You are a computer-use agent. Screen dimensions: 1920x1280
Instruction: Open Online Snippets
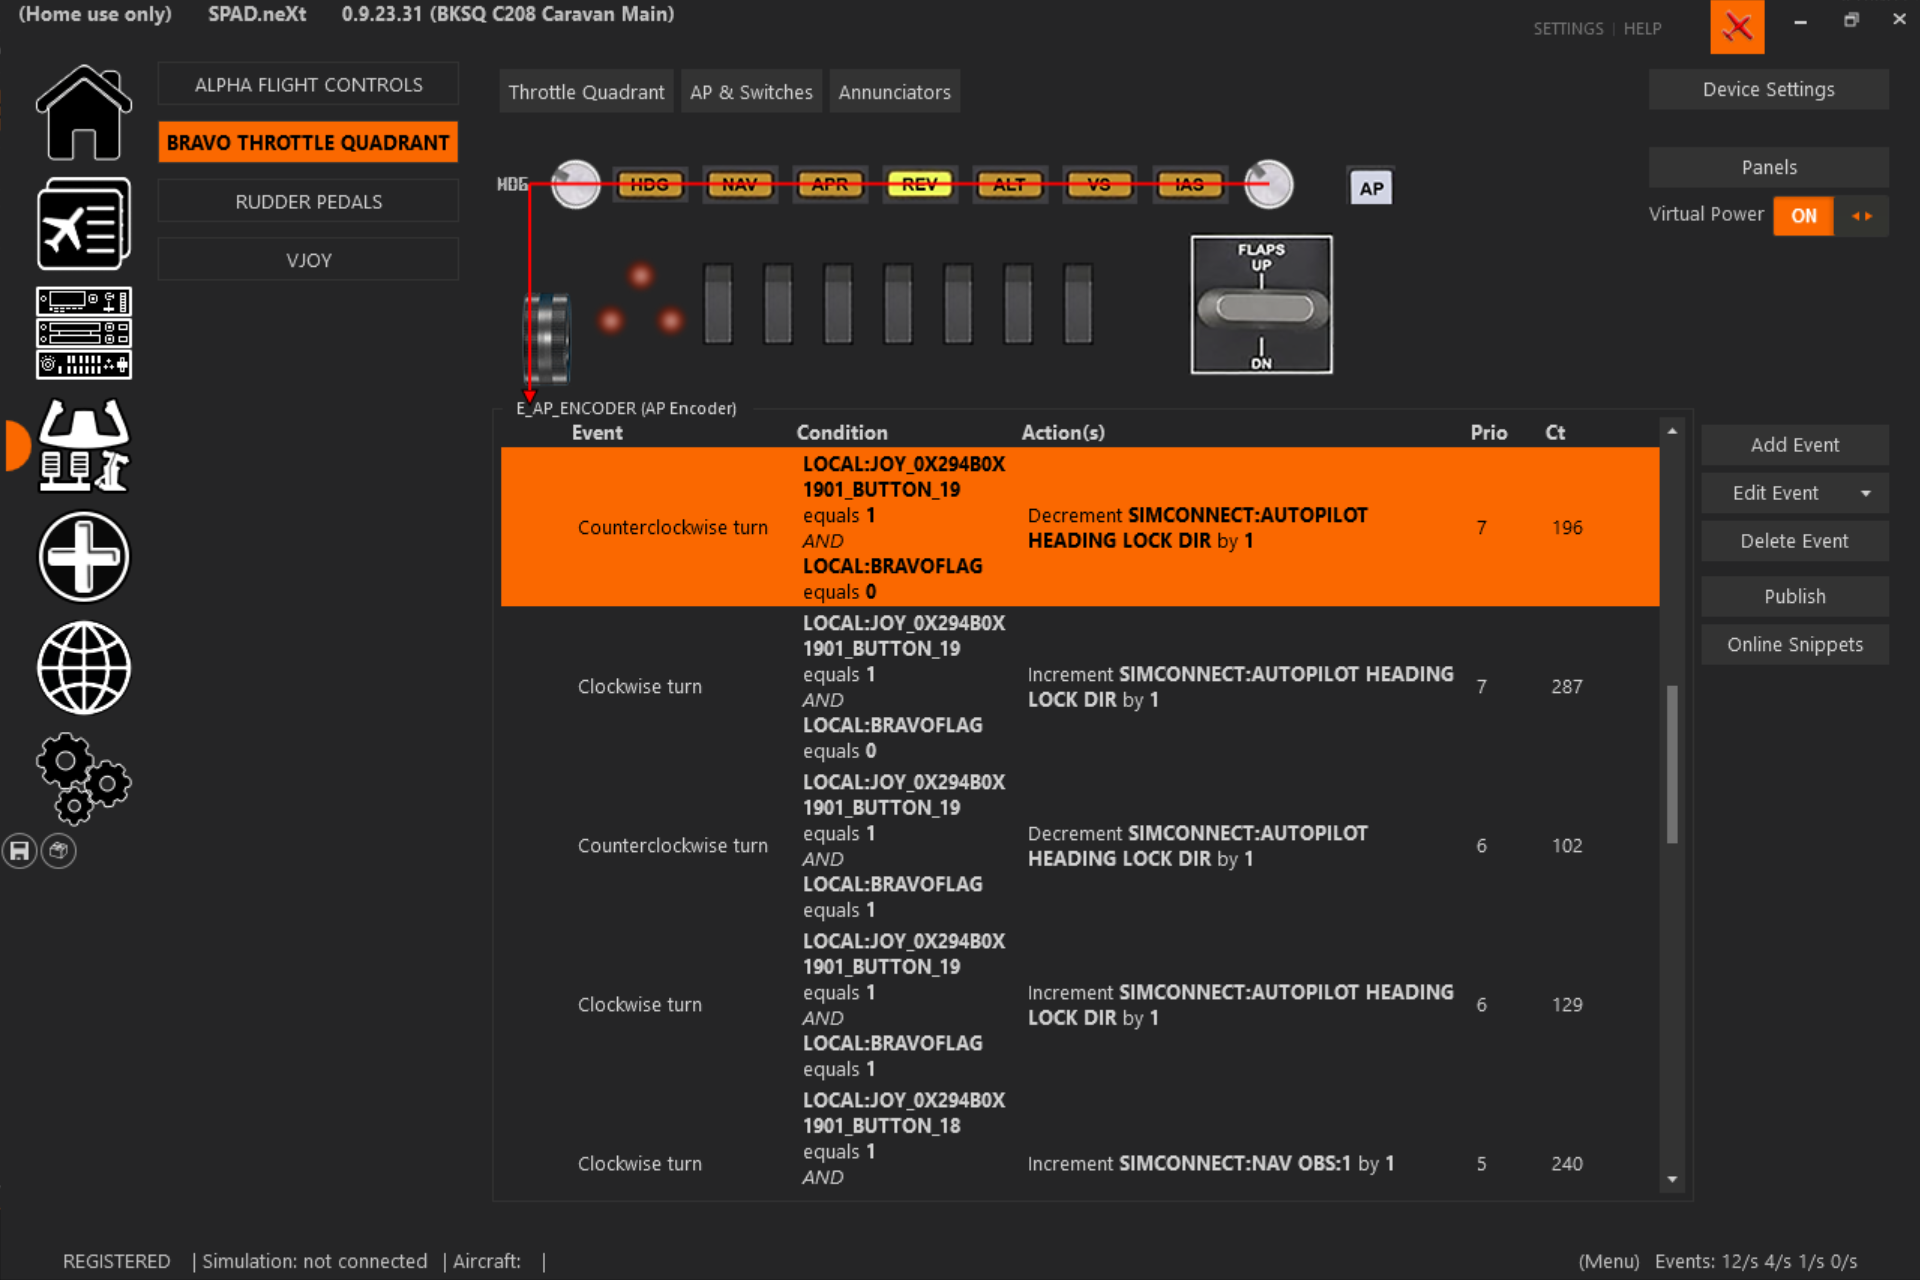[1794, 645]
